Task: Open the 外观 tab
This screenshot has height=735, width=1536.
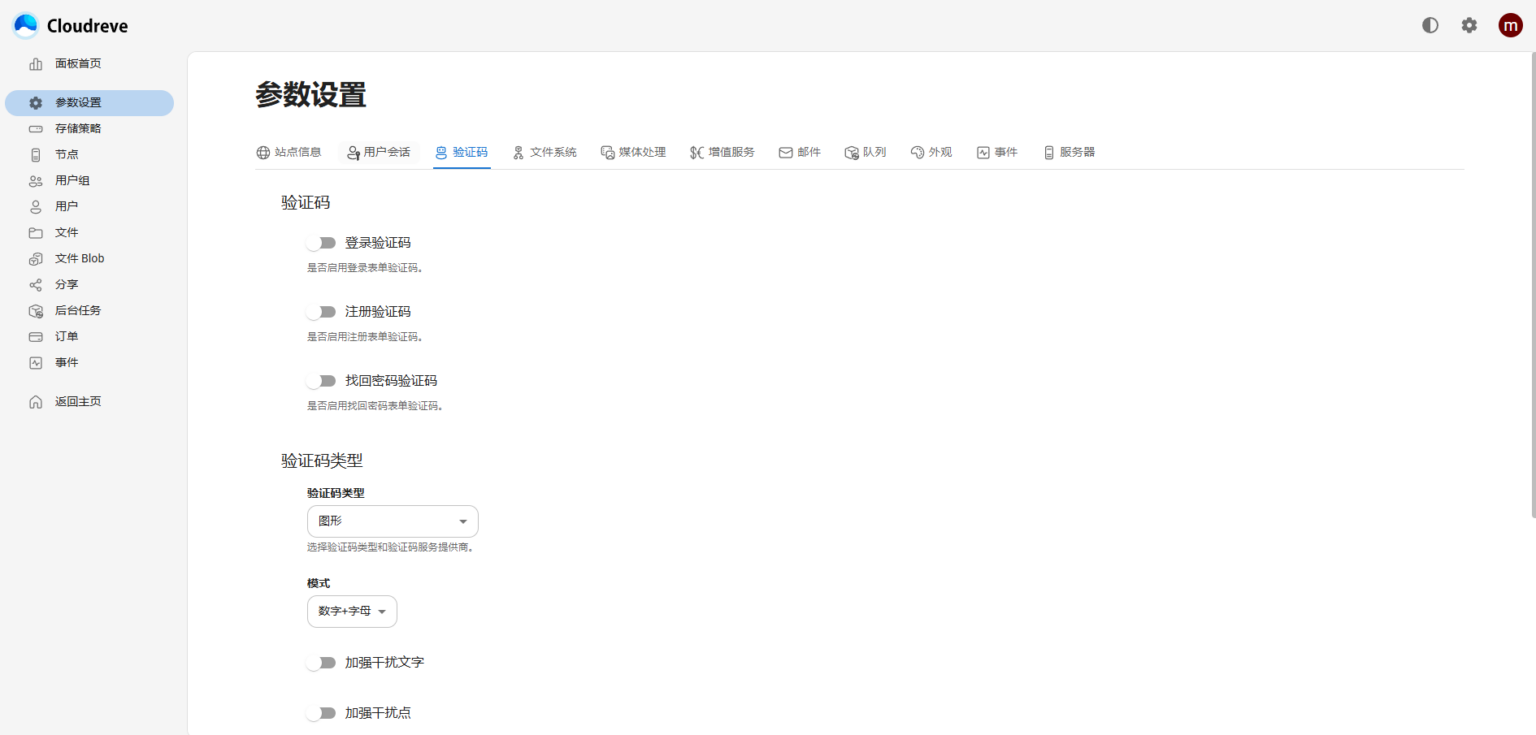Action: (931, 152)
